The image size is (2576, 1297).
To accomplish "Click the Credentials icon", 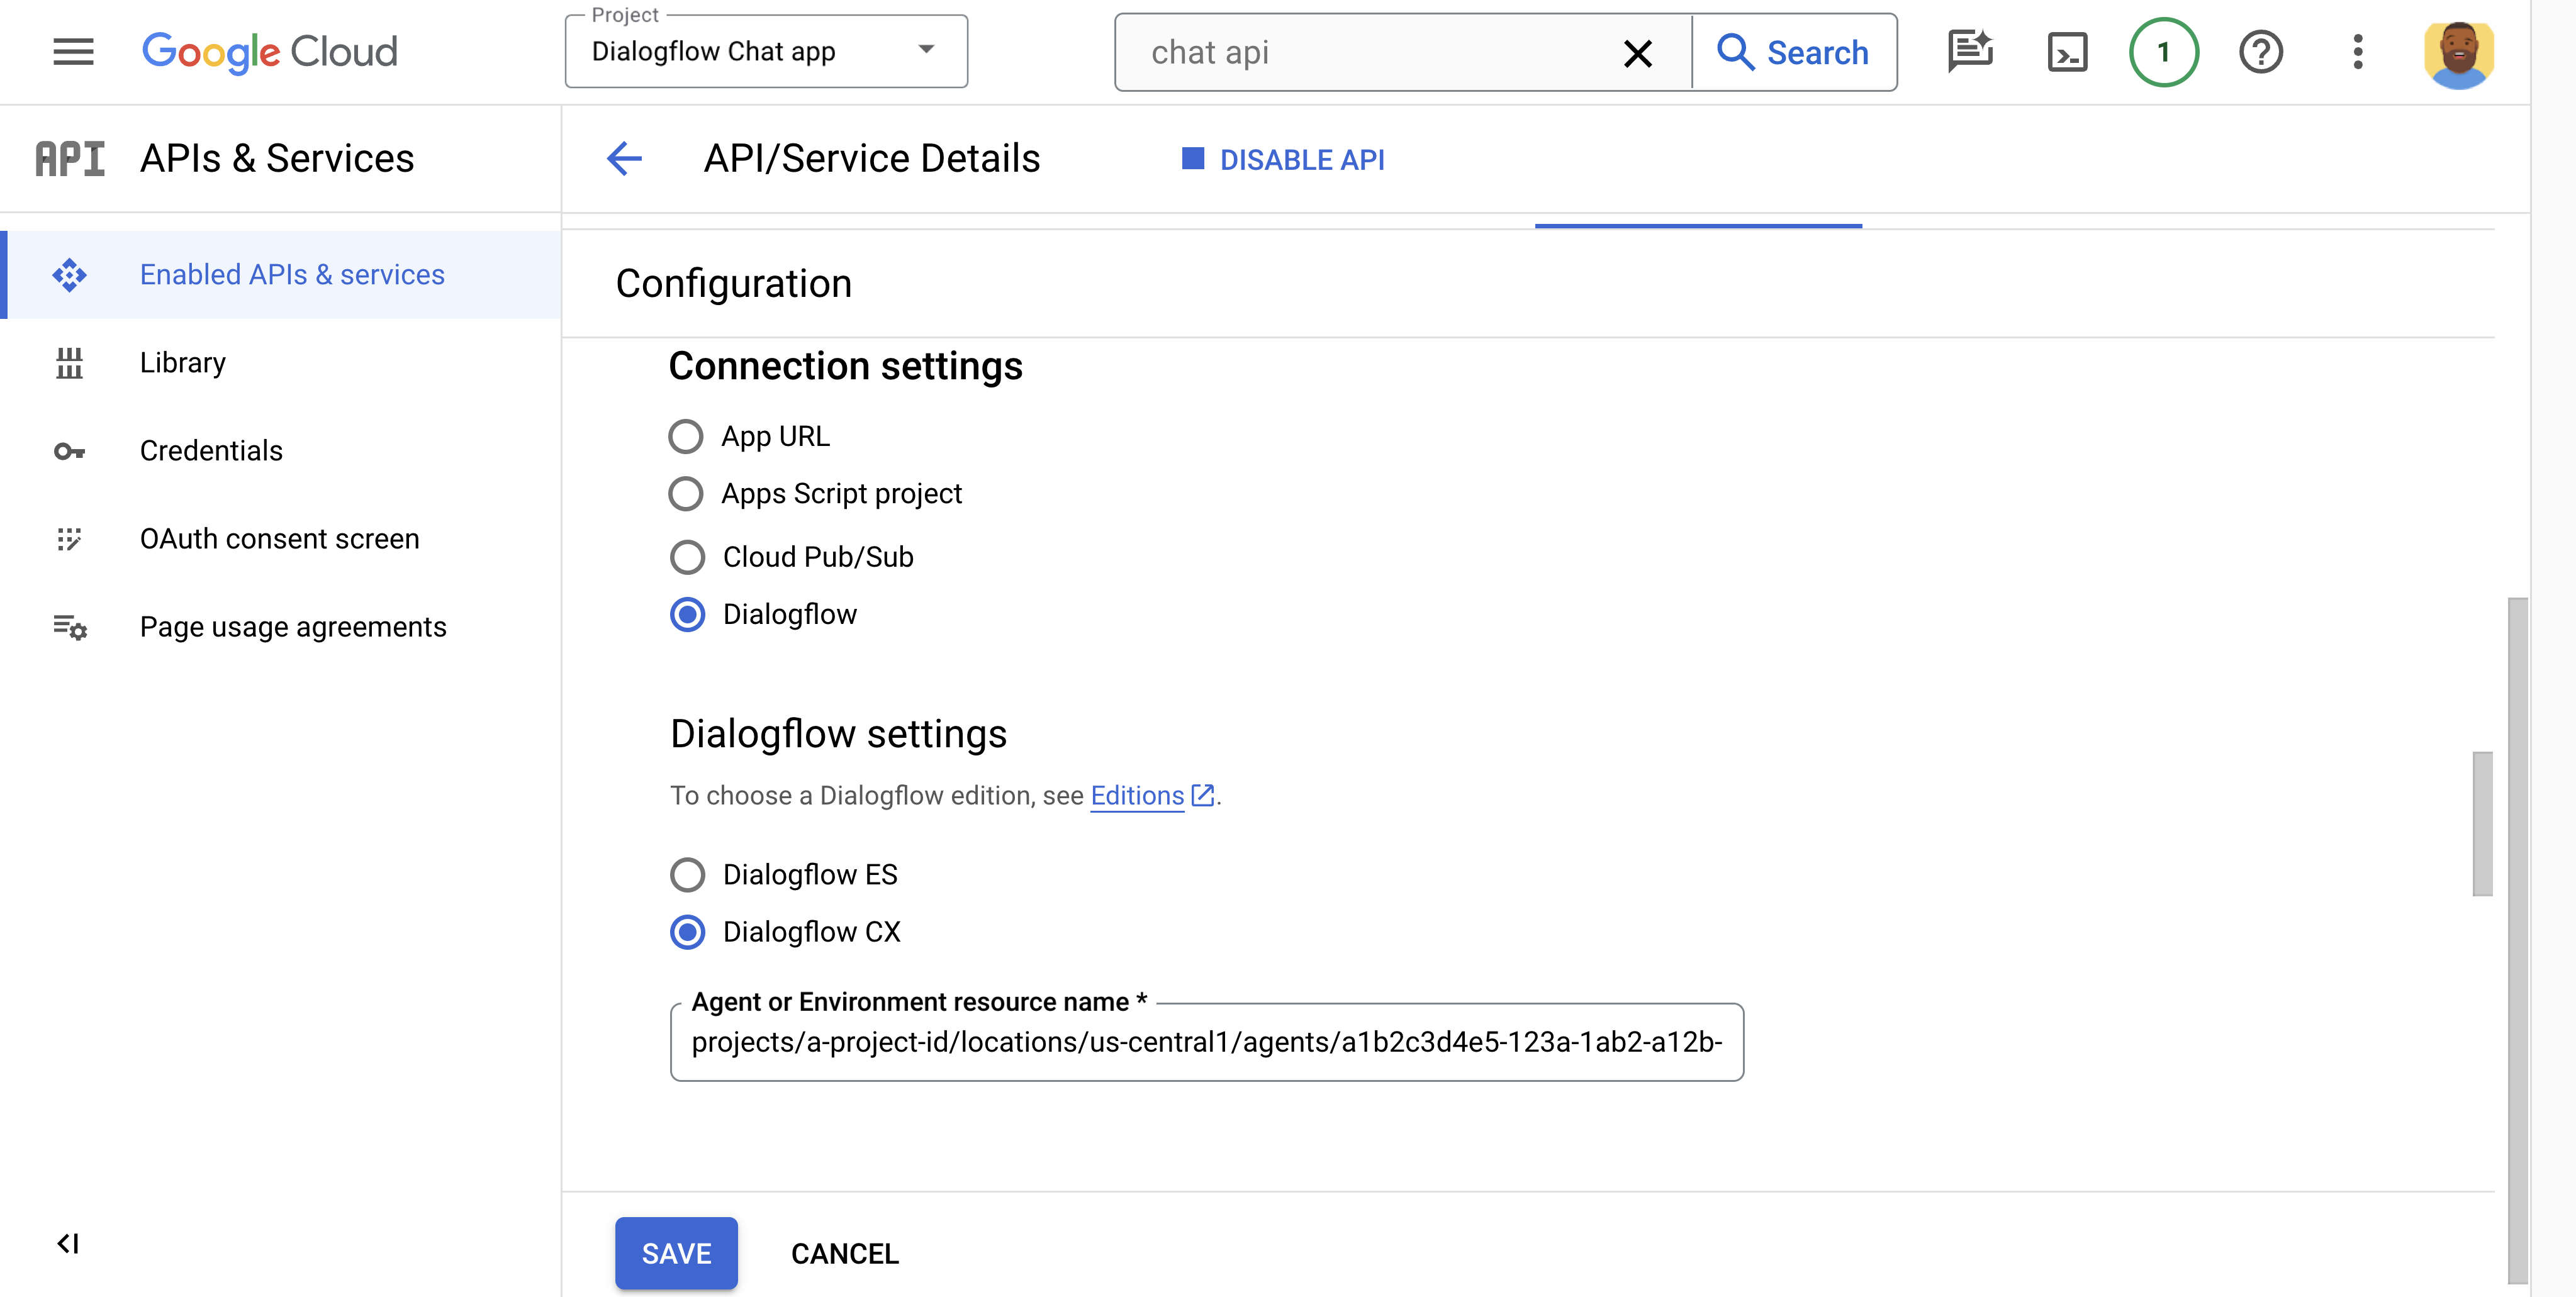I will coord(68,450).
